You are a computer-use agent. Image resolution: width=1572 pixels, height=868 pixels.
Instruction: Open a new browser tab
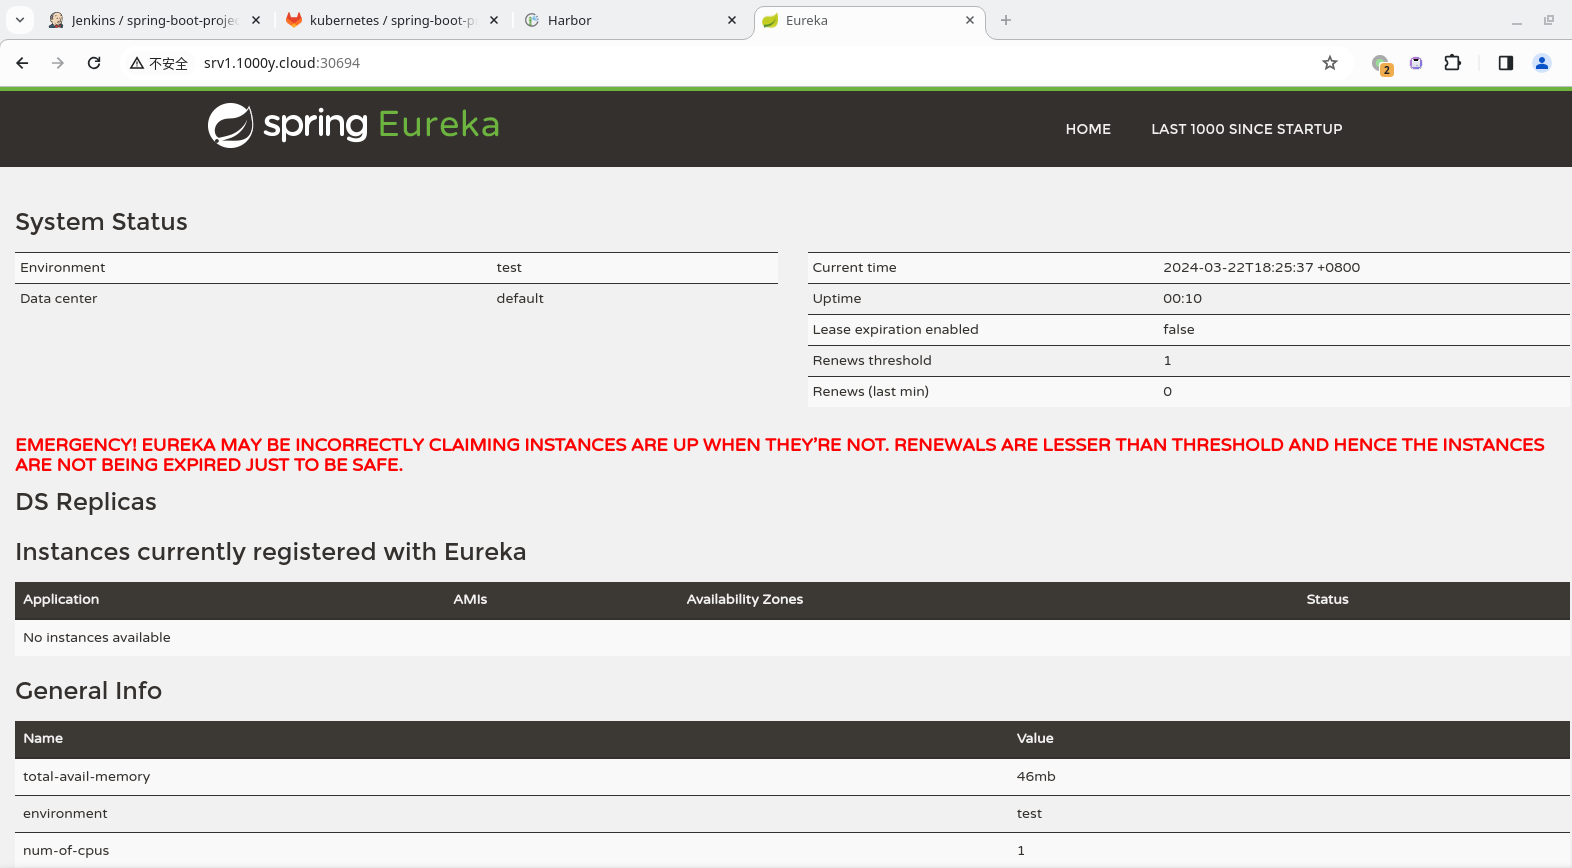pos(1006,20)
